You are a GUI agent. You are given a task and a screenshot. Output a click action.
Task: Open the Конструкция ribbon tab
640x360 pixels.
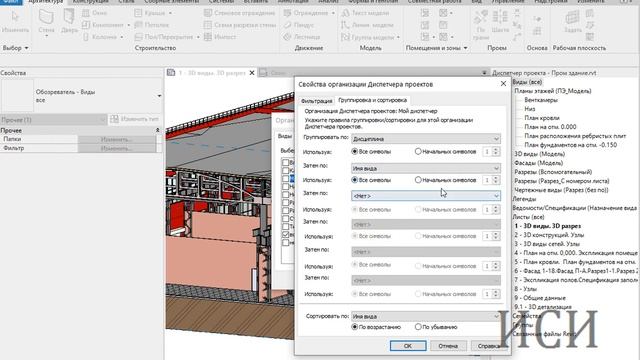coord(90,2)
